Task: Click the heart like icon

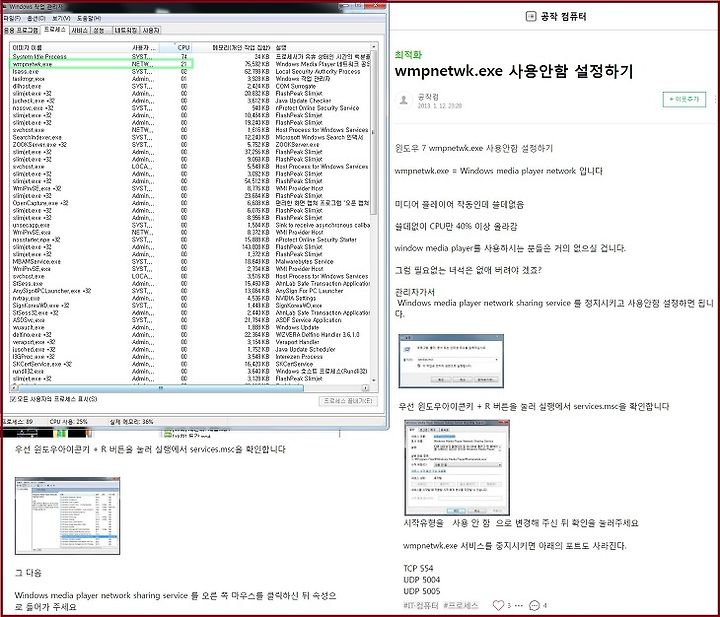Action: pyautogui.click(x=498, y=605)
